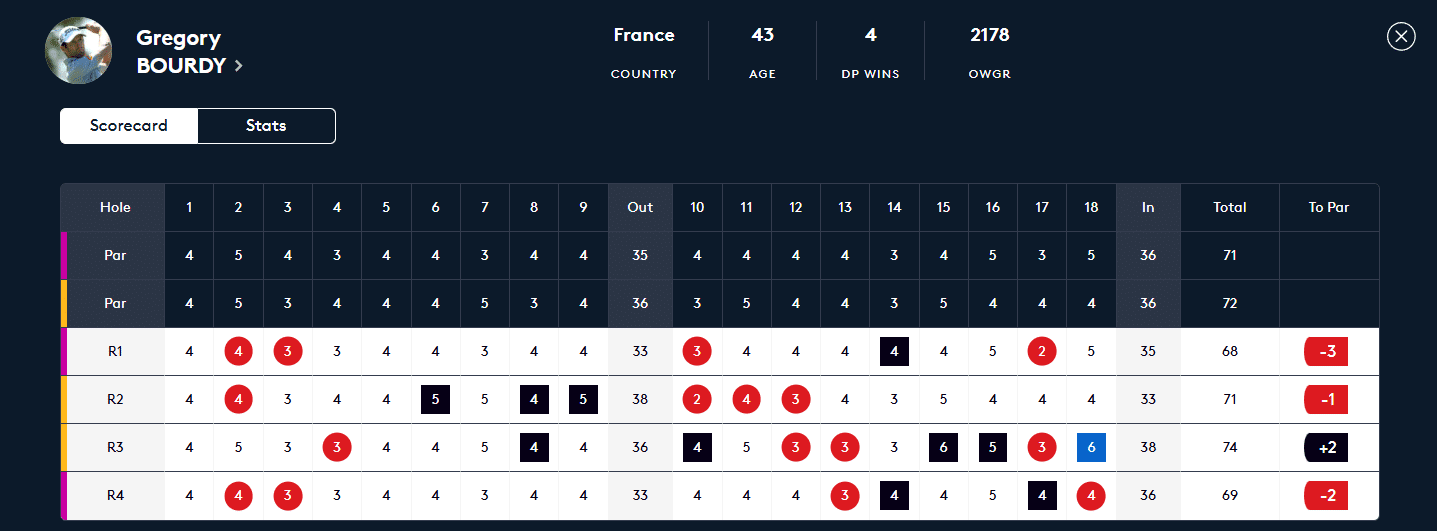This screenshot has width=1437, height=531.
Task: Select the R3 round row label
Action: tap(115, 448)
